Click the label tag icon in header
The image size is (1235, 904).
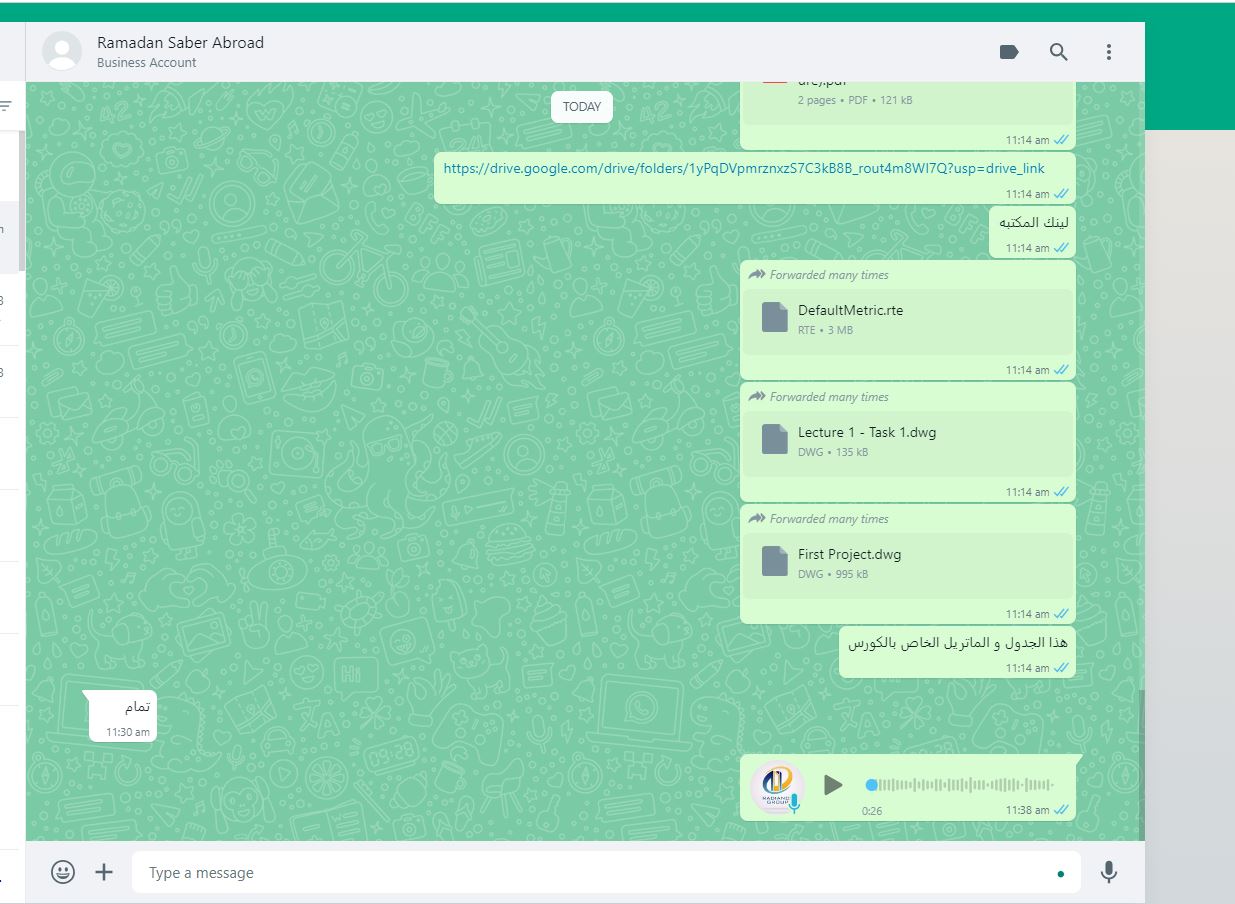click(x=1009, y=52)
